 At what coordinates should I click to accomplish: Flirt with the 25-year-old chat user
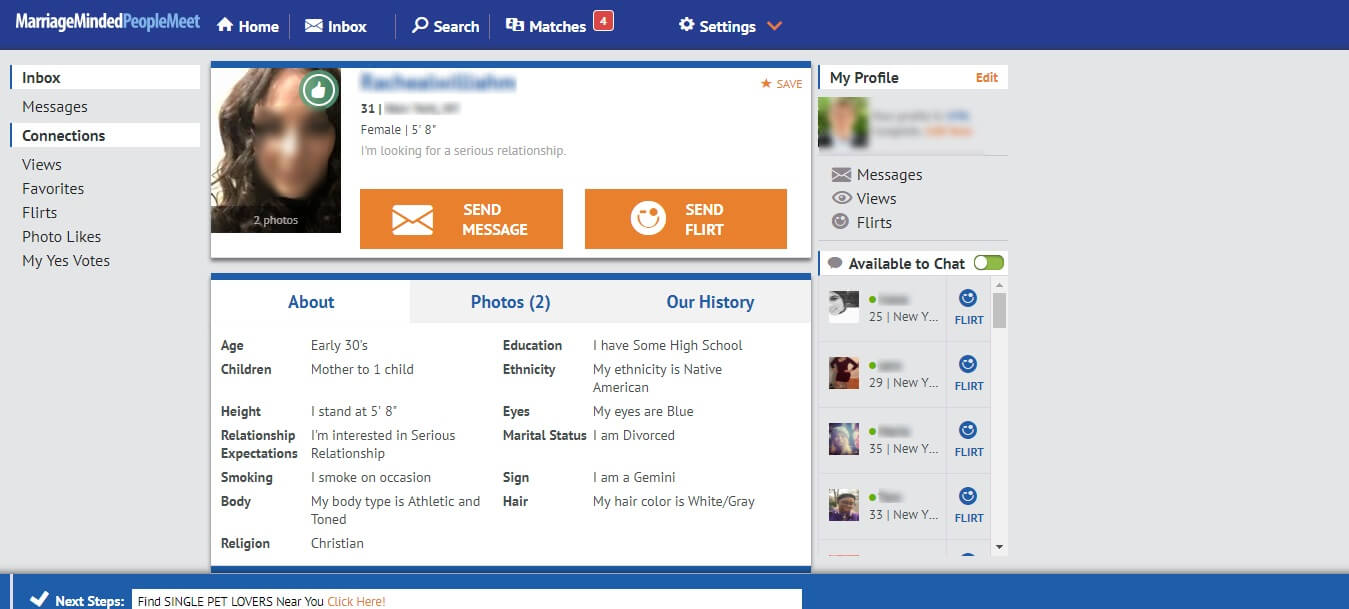click(968, 306)
